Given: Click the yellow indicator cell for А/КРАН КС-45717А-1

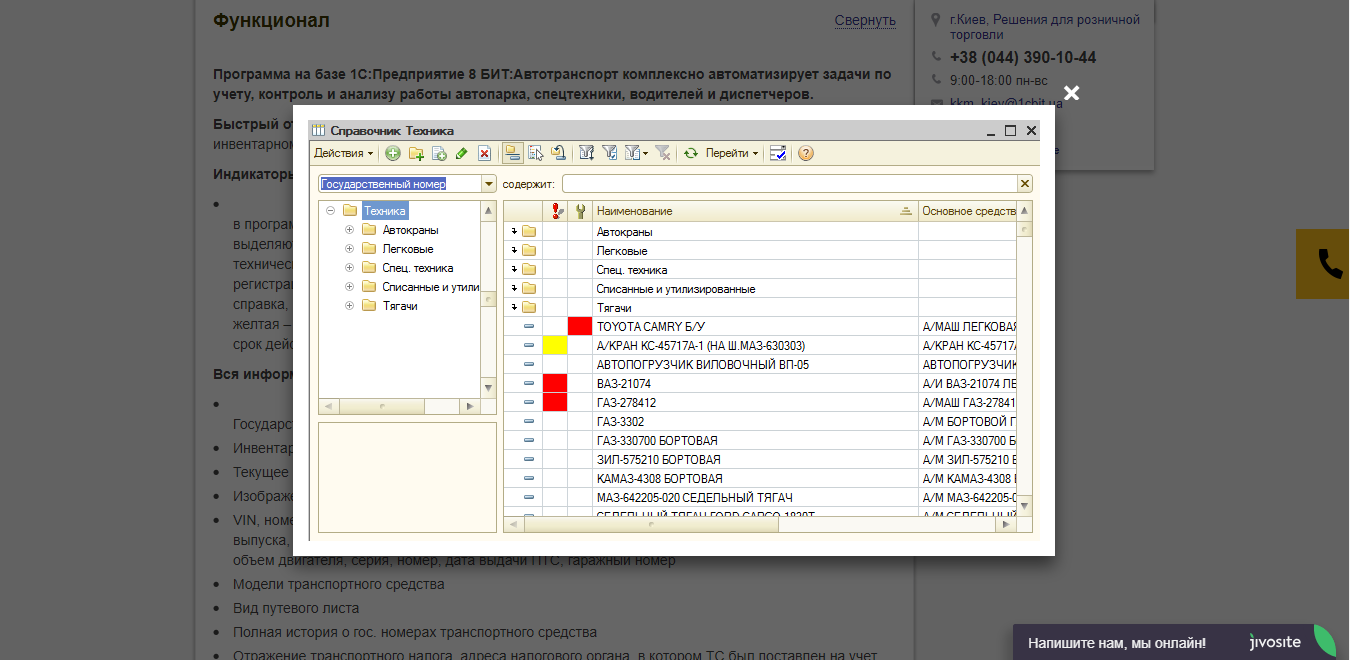Looking at the screenshot, I should click(x=555, y=345).
